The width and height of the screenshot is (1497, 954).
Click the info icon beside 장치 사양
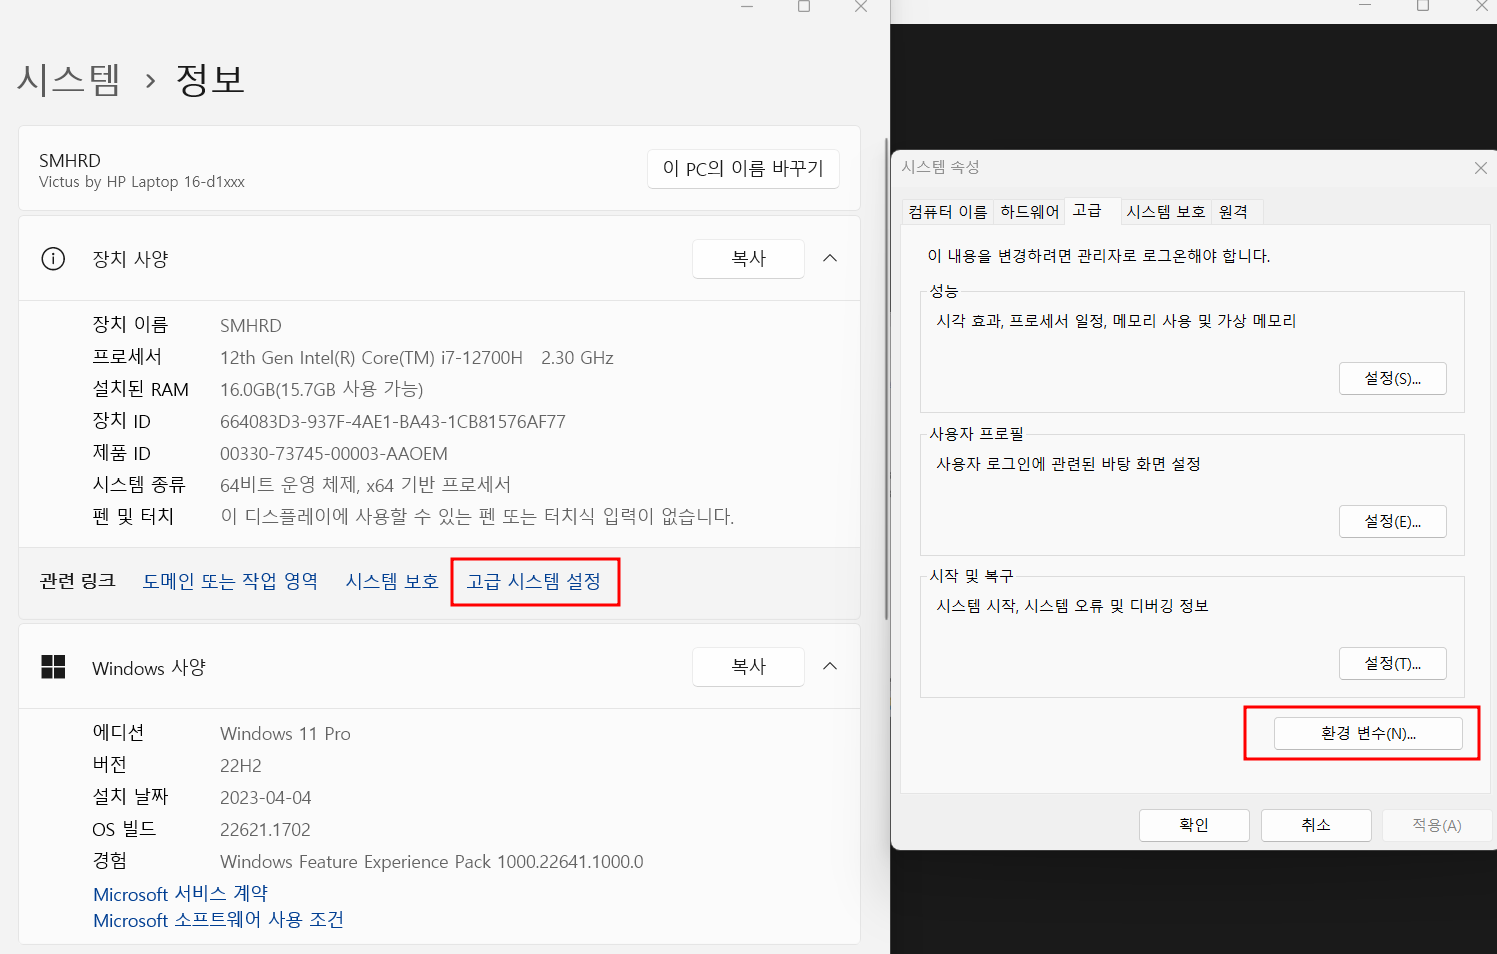point(53,259)
